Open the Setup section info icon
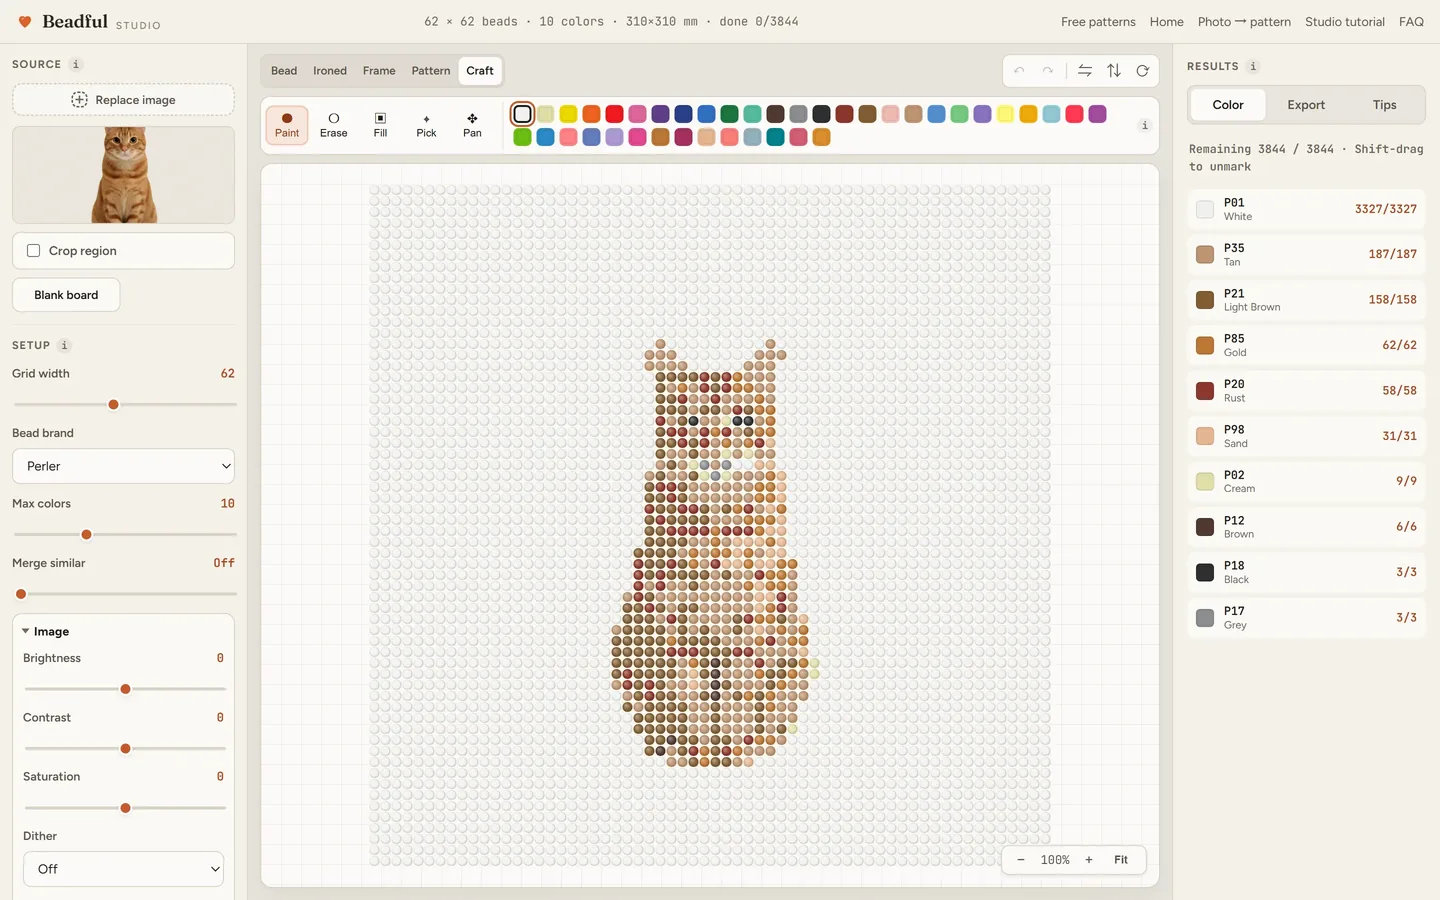This screenshot has width=1440, height=900. pyautogui.click(x=64, y=345)
